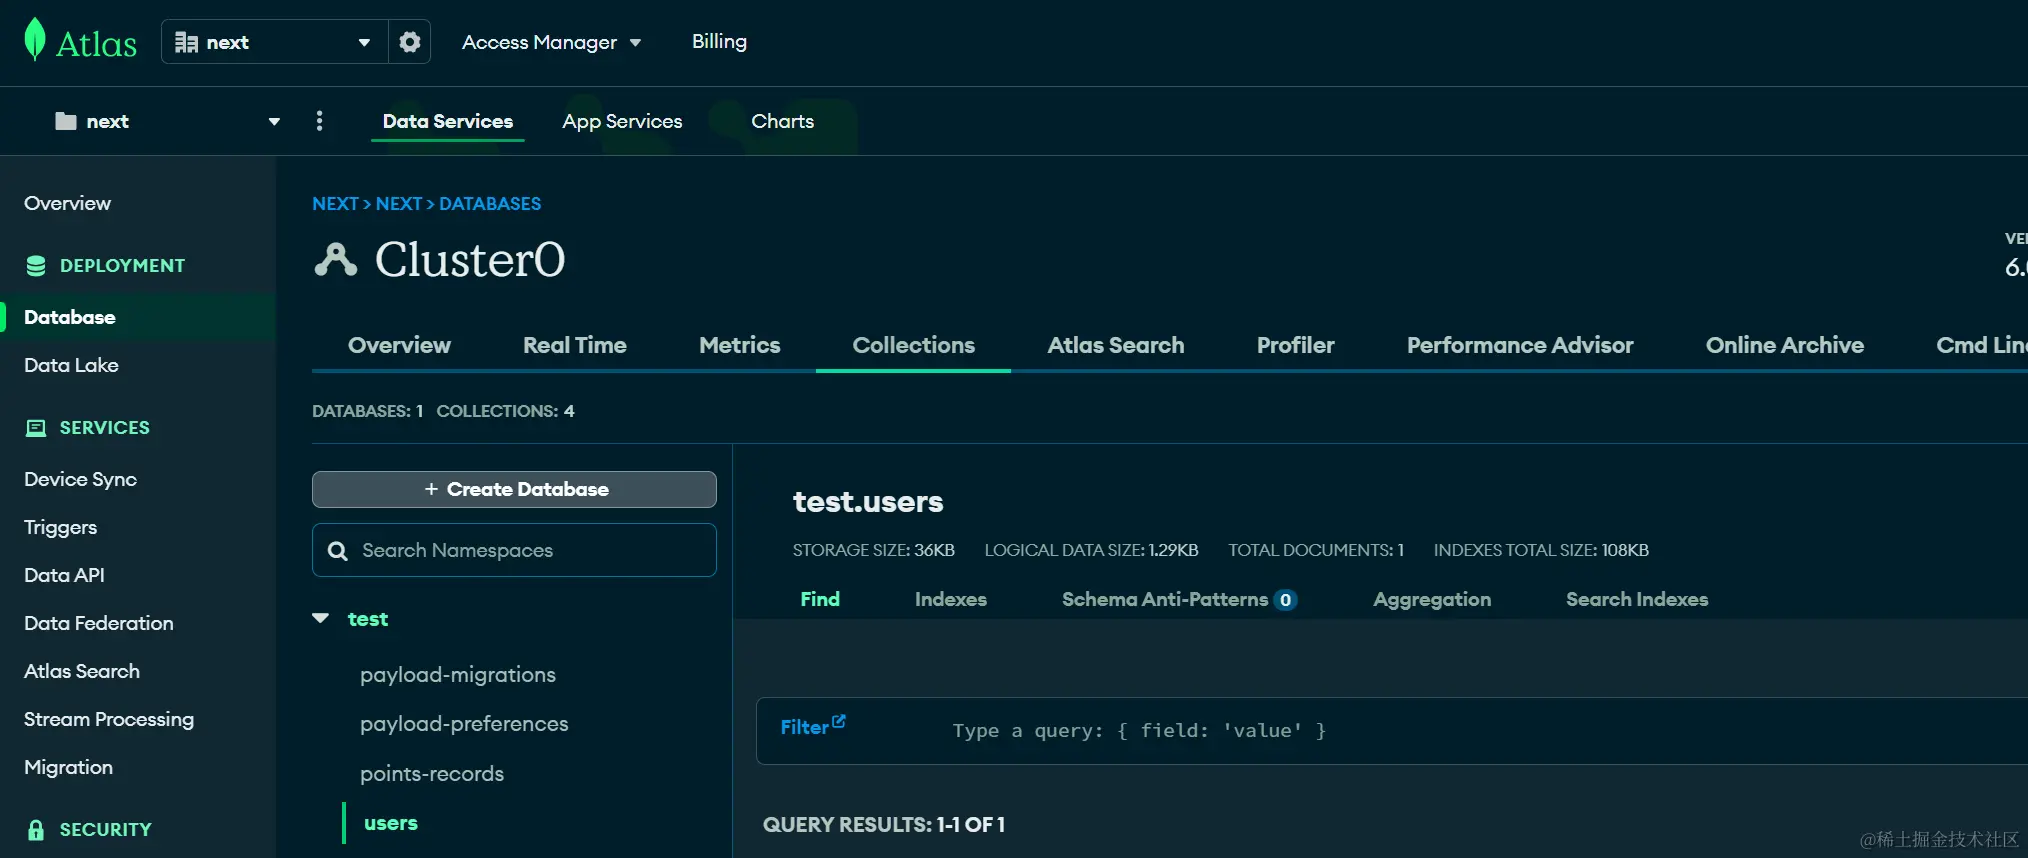Open the Performance Advisor tab
Screen dimensions: 2028x858
1519,345
